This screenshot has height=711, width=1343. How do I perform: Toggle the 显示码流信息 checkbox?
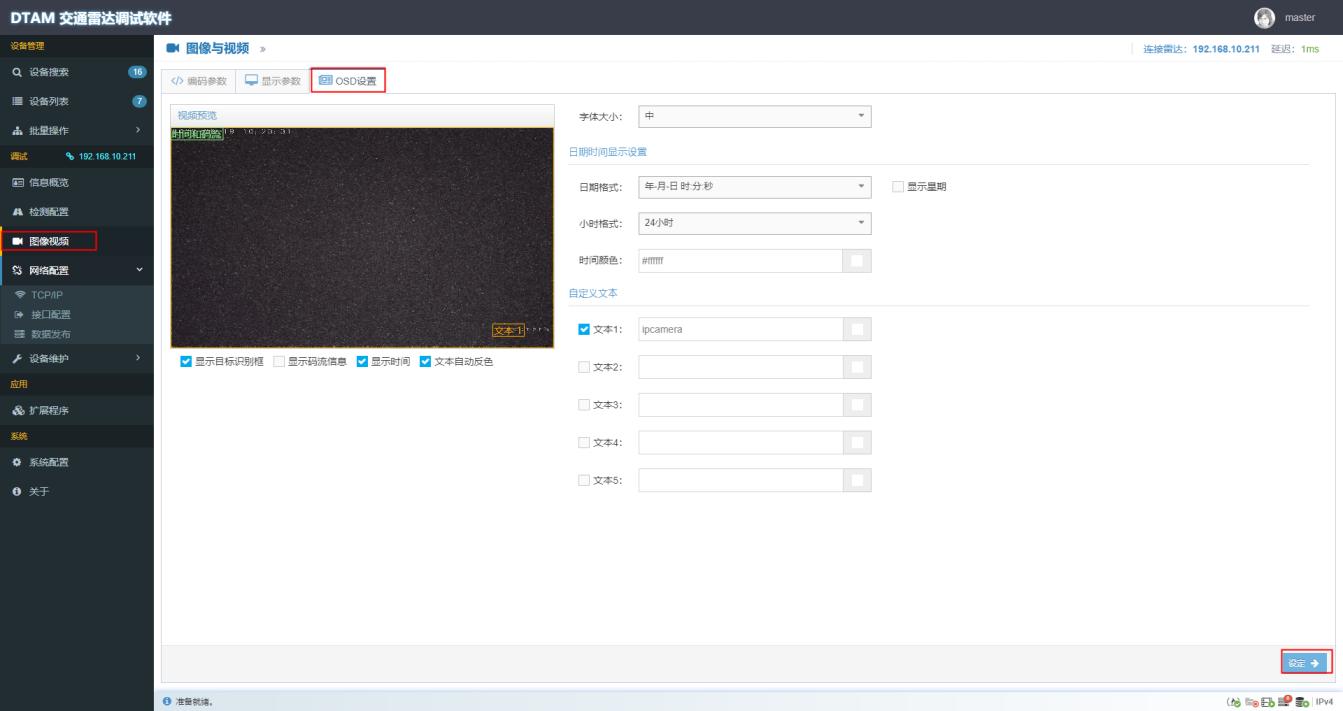[x=279, y=362]
